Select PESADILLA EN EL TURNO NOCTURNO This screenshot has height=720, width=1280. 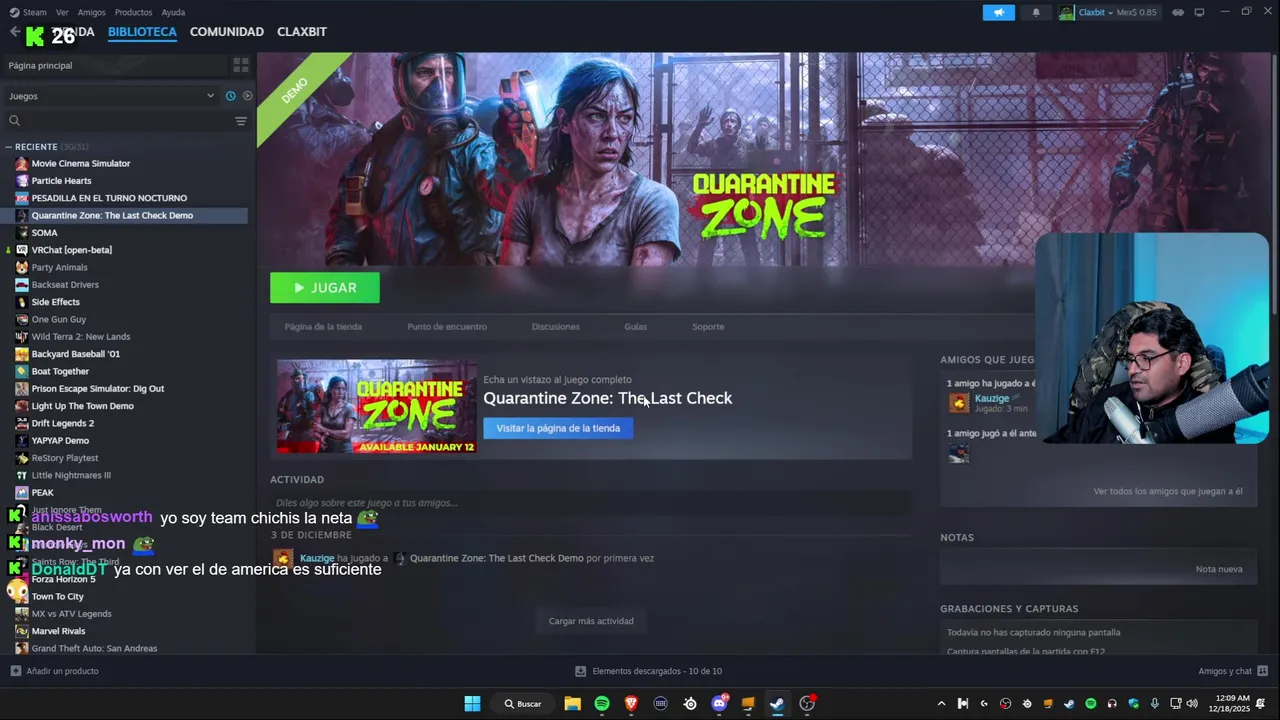pos(109,198)
